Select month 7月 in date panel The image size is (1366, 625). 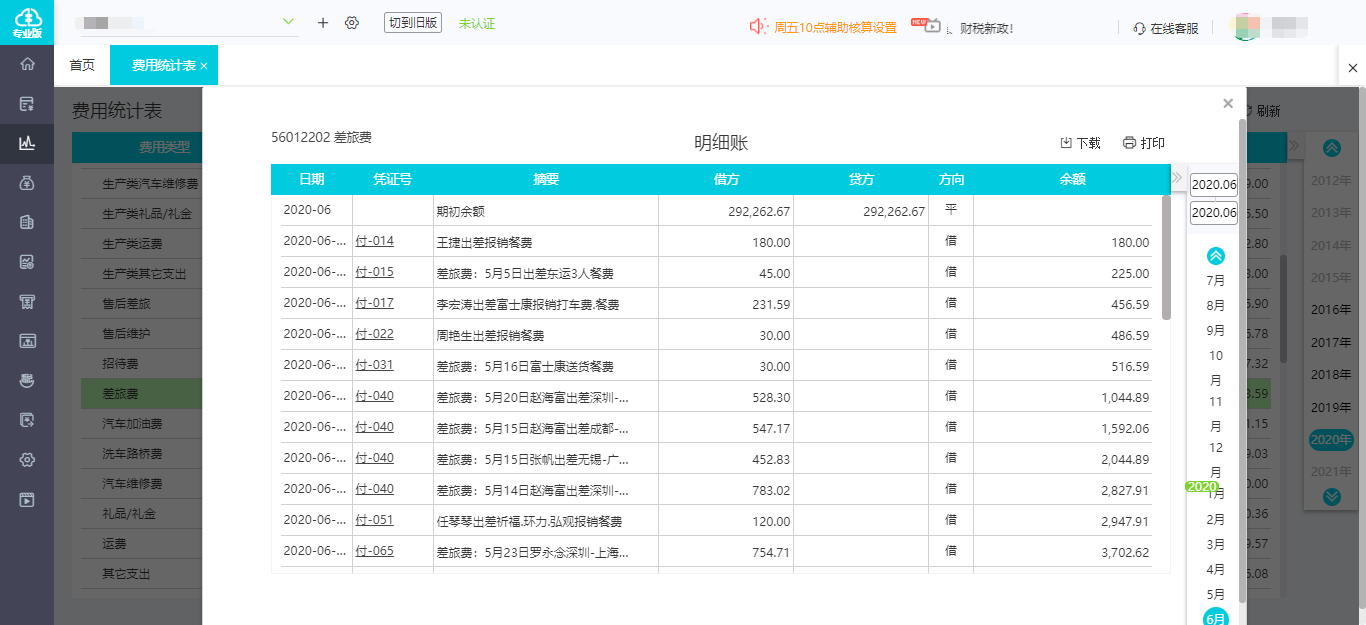tap(1216, 281)
